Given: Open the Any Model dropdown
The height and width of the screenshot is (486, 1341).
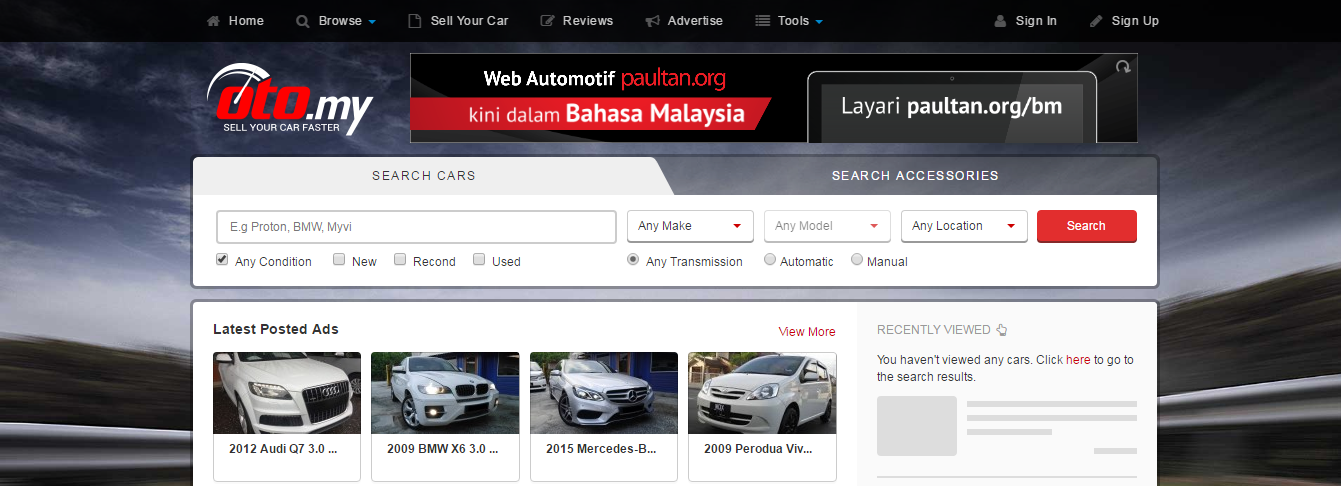Looking at the screenshot, I should click(x=827, y=226).
